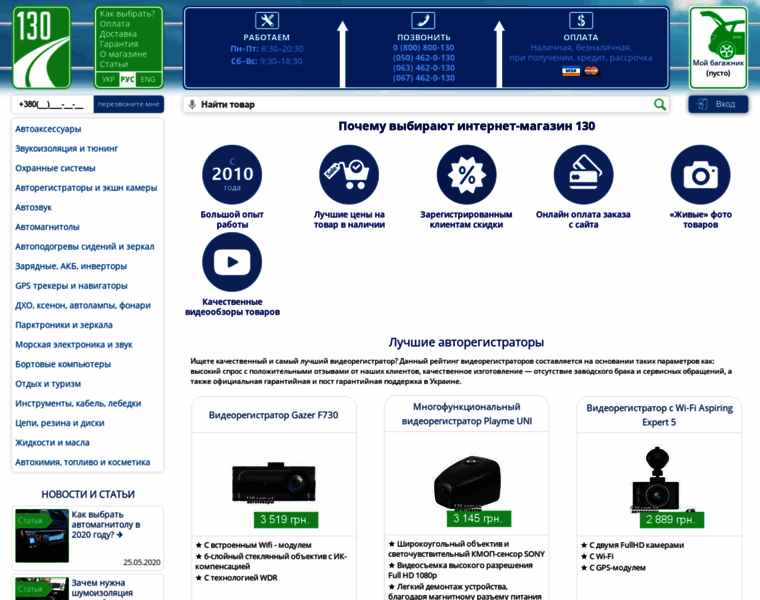Click the Visa card icon
The height and width of the screenshot is (600, 760).
pos(571,71)
